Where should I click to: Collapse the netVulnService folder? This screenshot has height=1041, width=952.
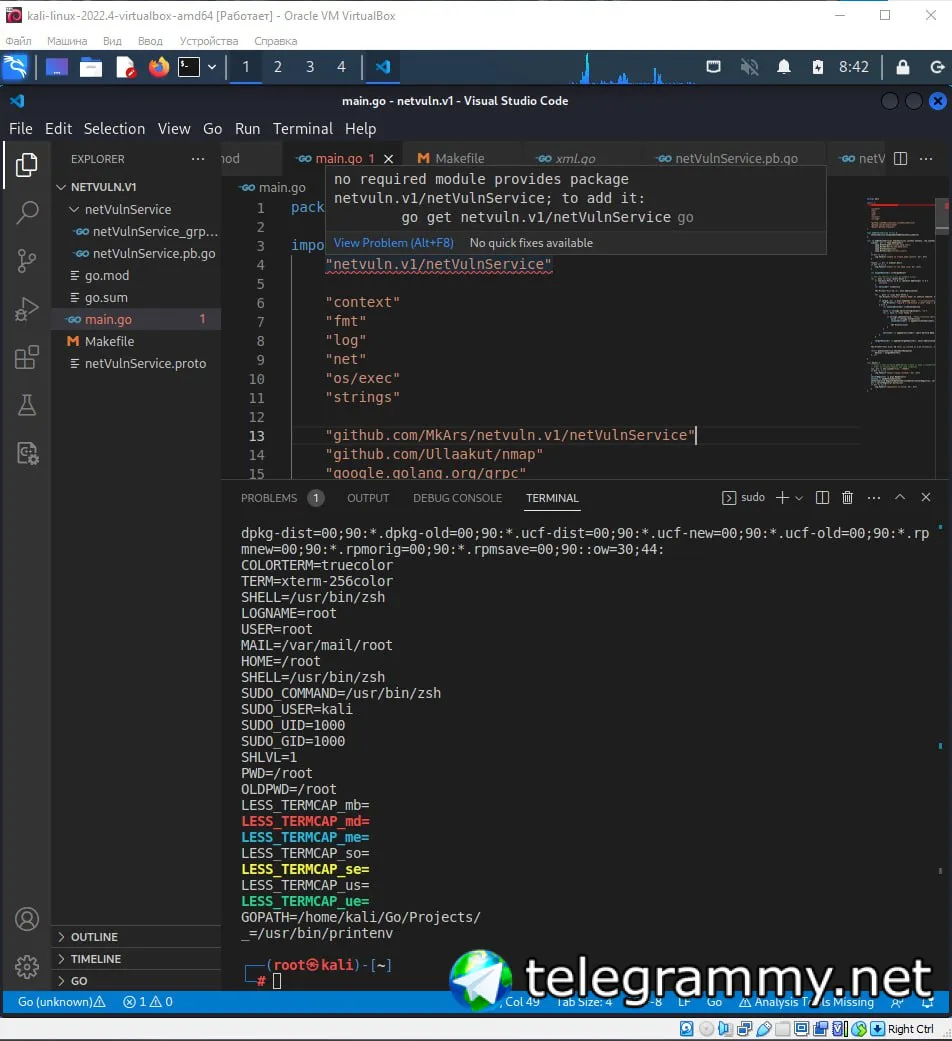pyautogui.click(x=136, y=209)
